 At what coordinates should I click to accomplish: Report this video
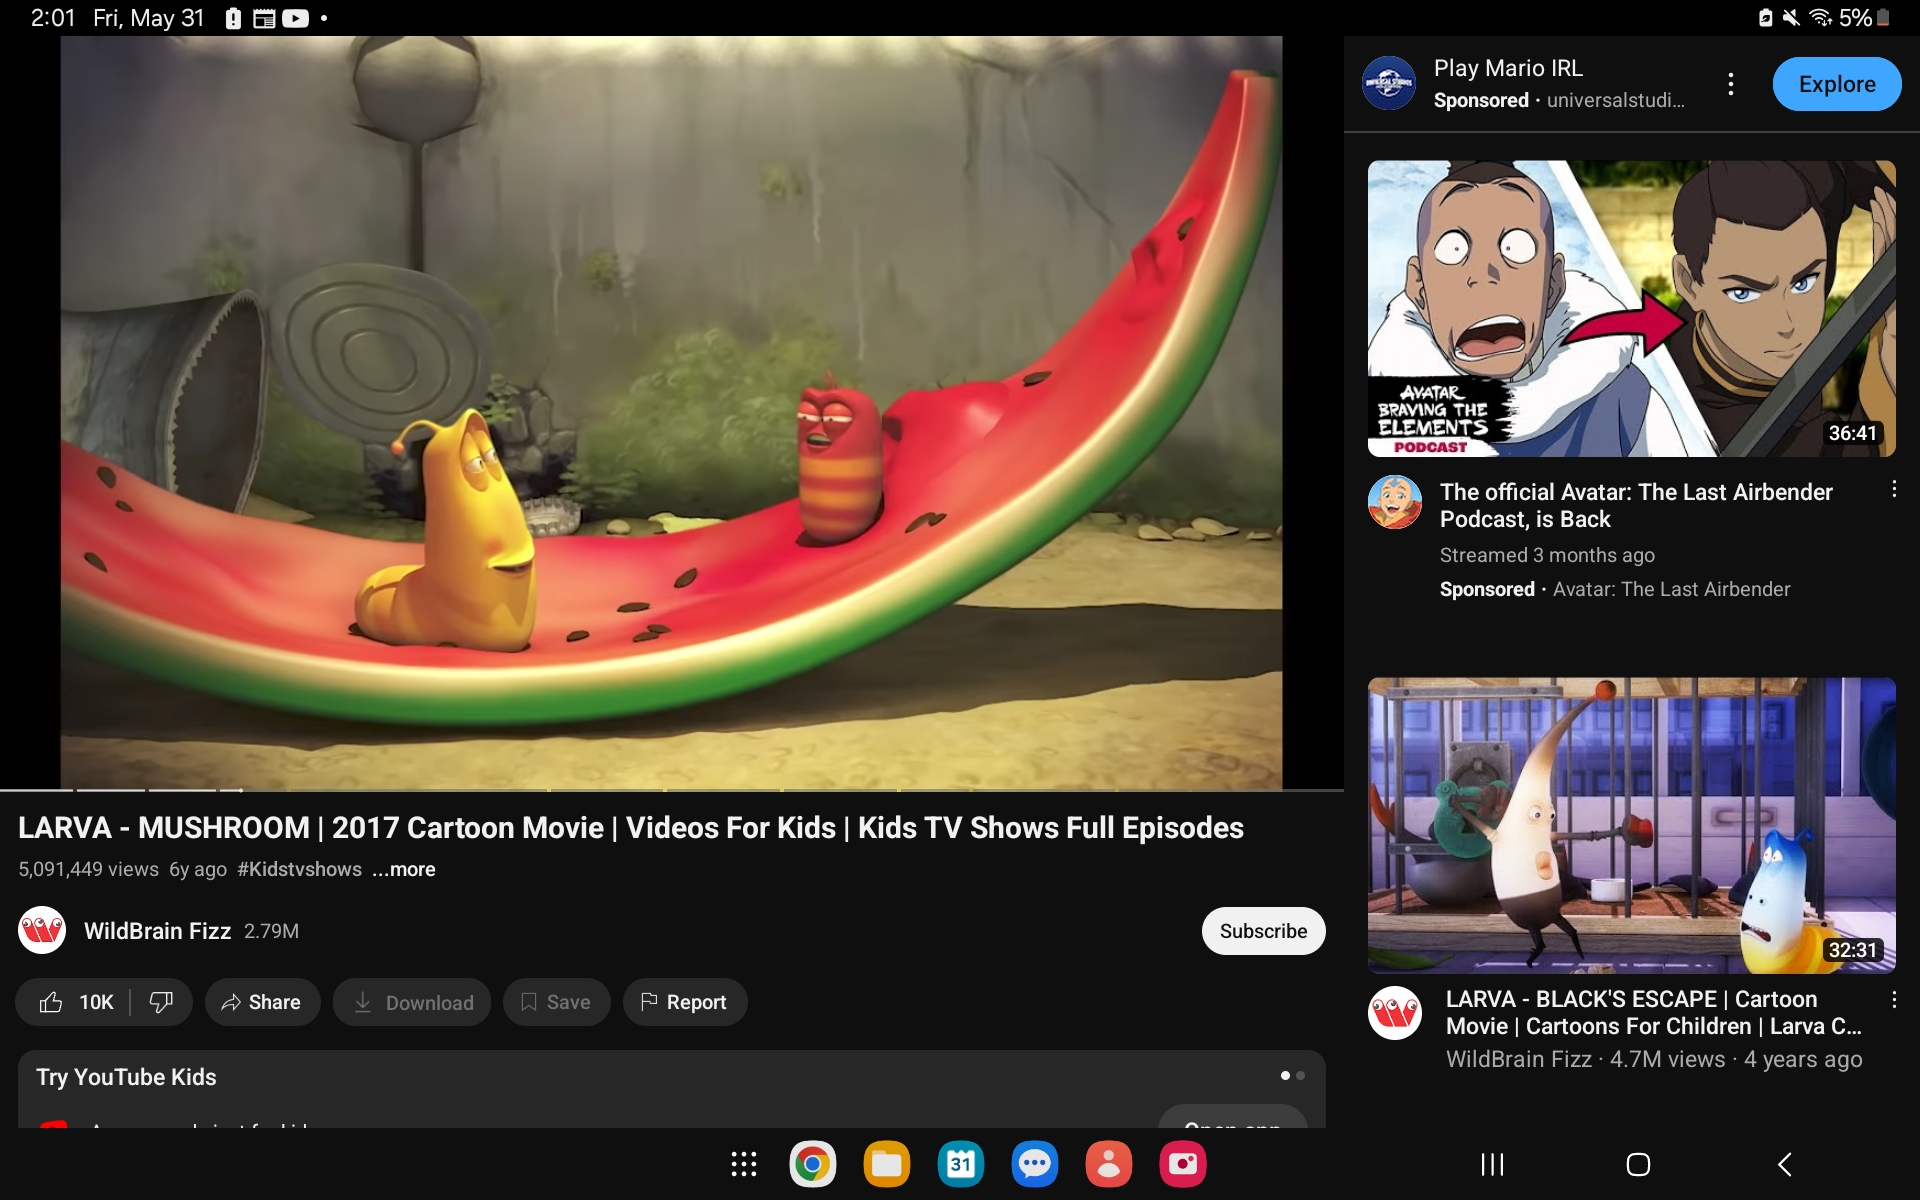coord(684,1002)
